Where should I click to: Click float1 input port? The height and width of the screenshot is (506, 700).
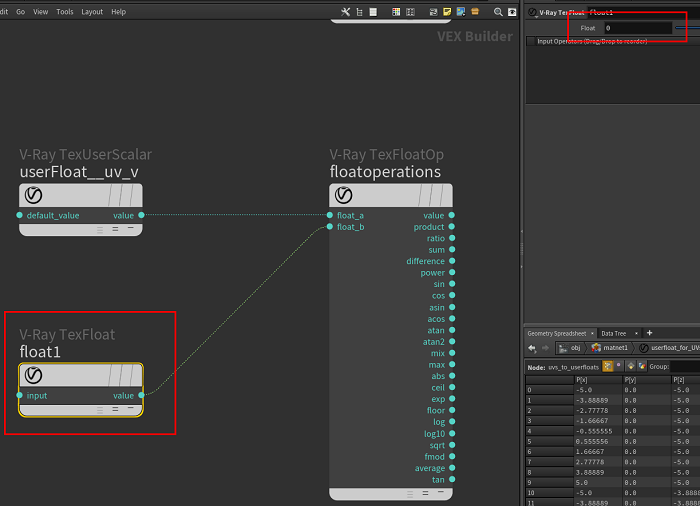[20, 395]
